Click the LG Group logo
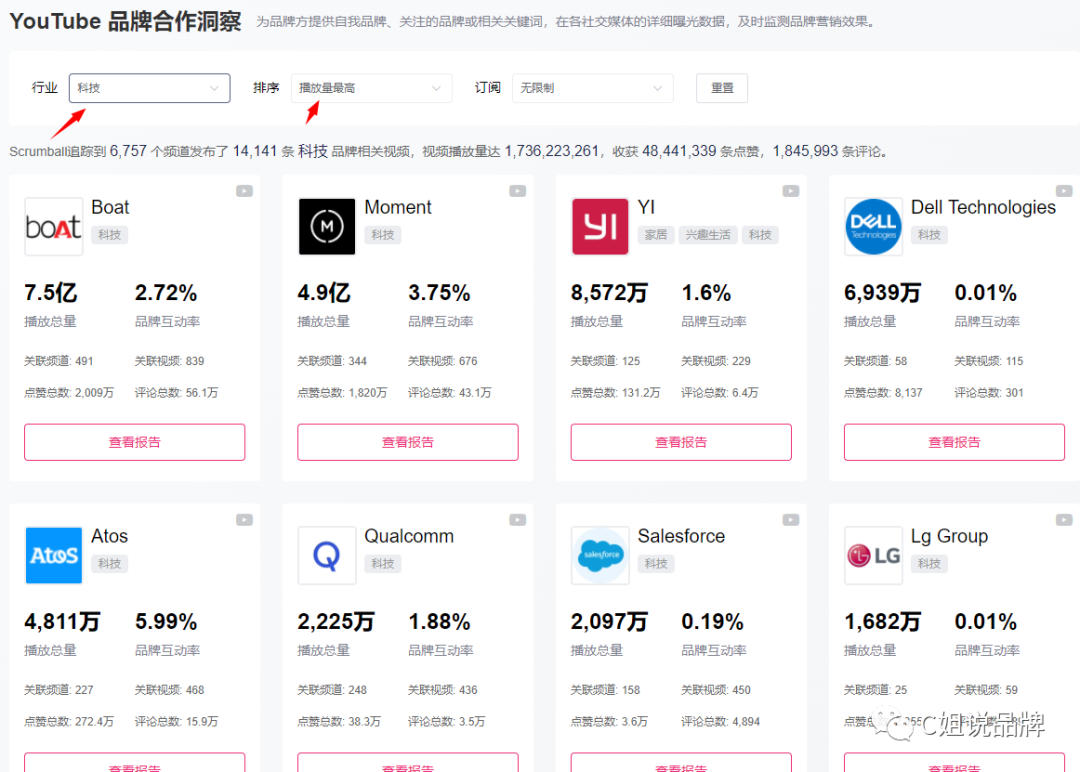Image resolution: width=1080 pixels, height=772 pixels. tap(872, 555)
